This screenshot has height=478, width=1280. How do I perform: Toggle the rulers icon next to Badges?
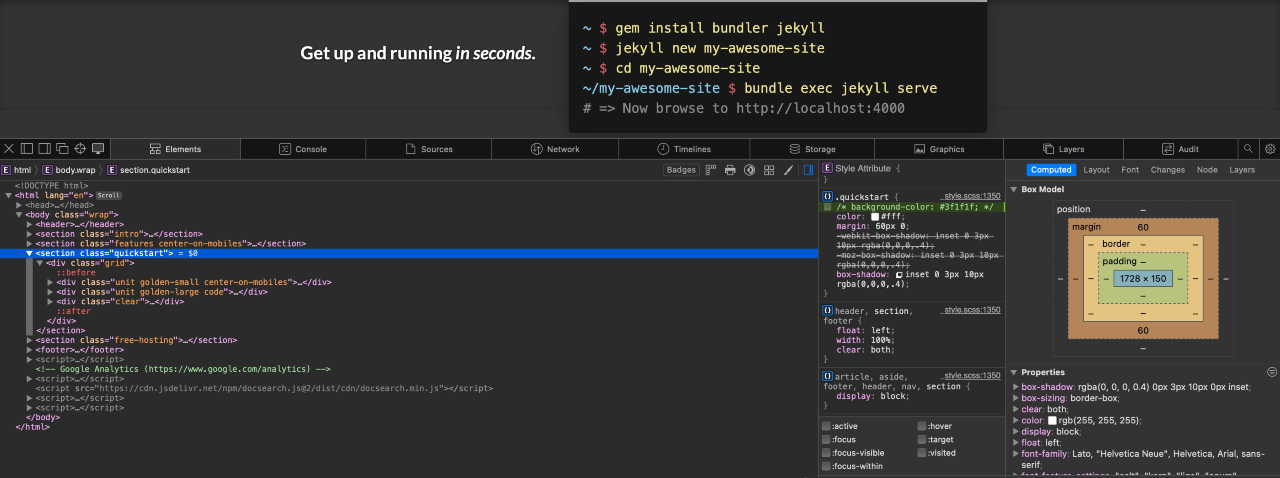point(711,170)
